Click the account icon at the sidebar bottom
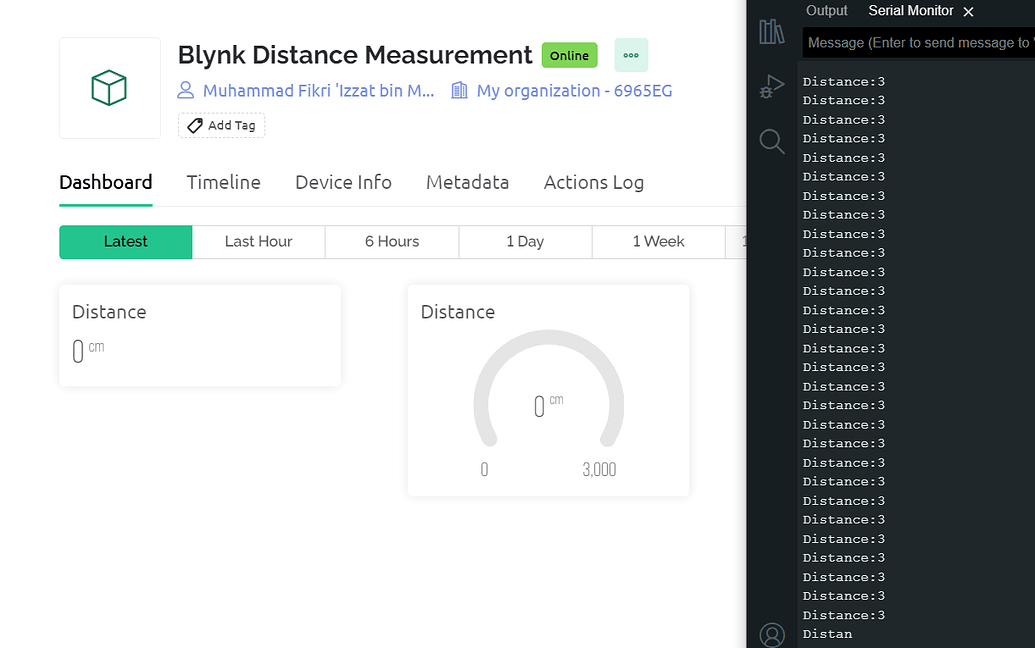The image size is (1035, 648). pos(771,634)
